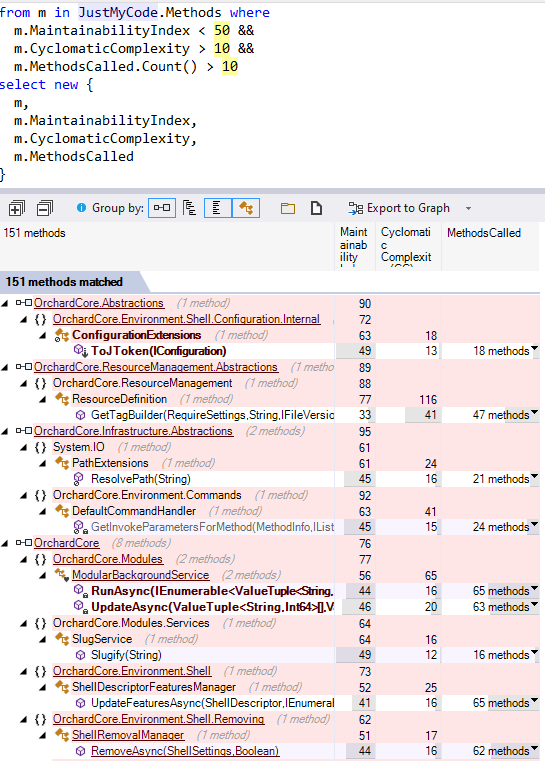Toggle grouping by type

[x=246, y=208]
